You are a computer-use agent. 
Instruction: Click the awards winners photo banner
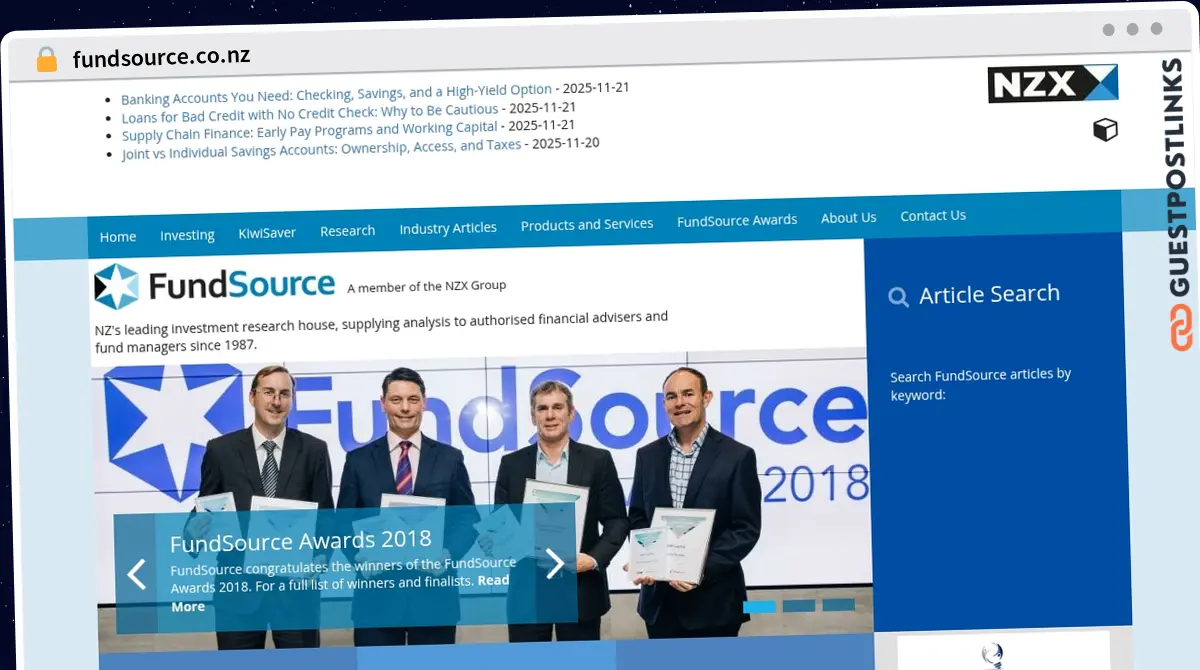(x=482, y=500)
